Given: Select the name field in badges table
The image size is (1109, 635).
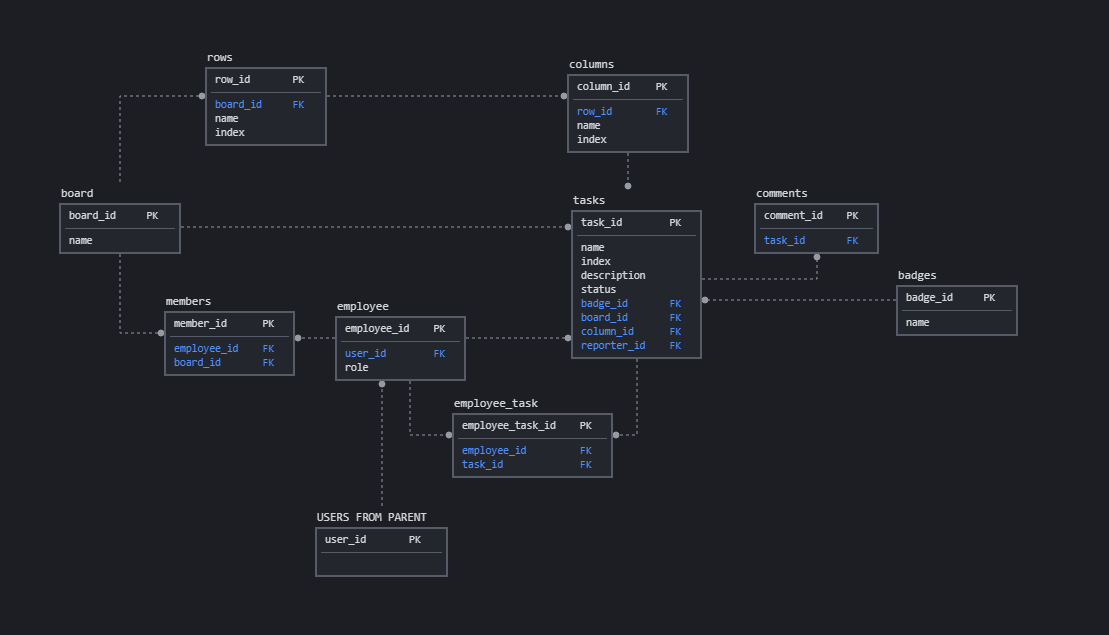Looking at the screenshot, I should 917,322.
